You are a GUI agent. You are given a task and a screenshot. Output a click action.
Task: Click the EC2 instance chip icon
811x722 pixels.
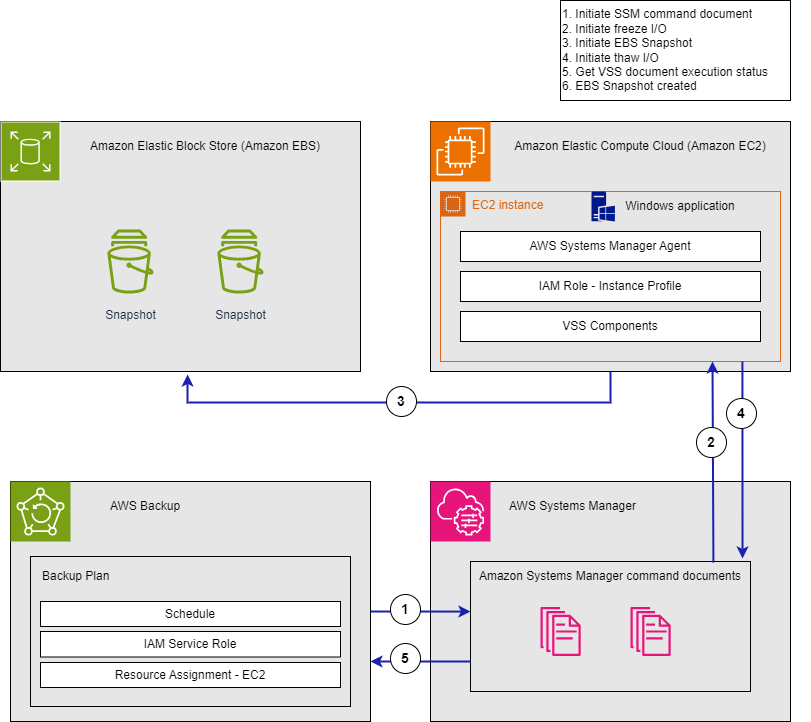point(453,204)
